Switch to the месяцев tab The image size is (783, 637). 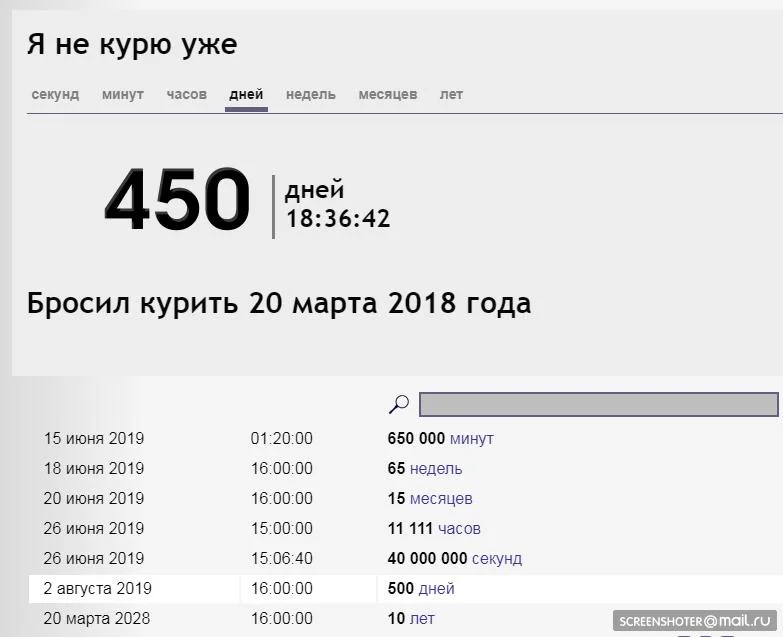click(388, 94)
